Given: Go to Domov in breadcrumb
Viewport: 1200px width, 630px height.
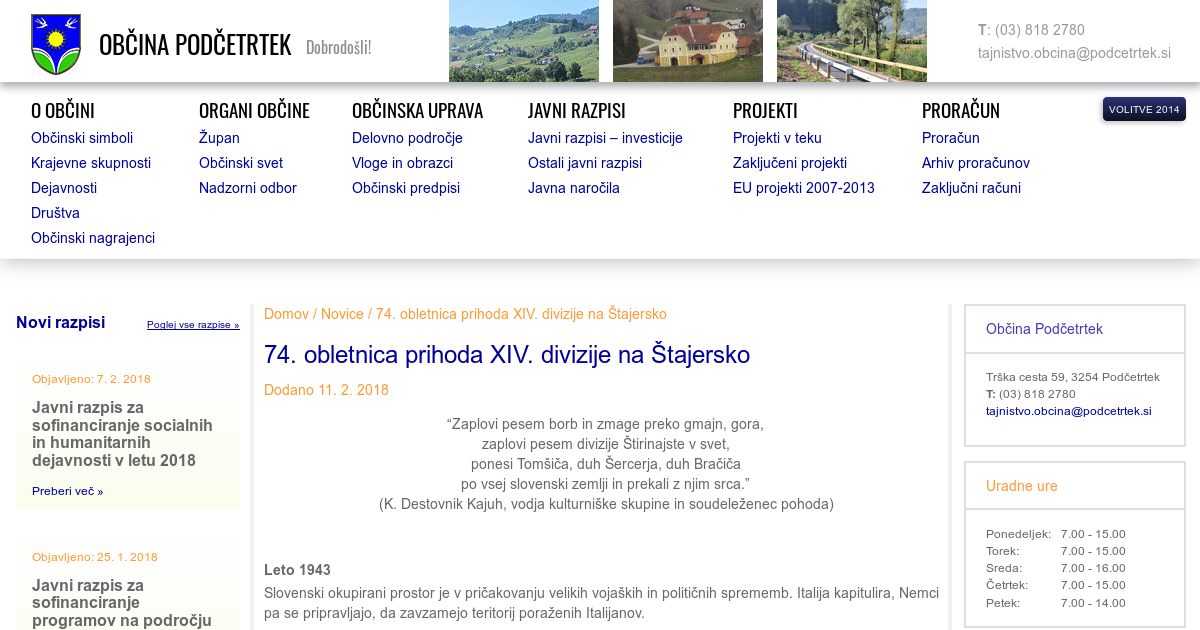Looking at the screenshot, I should pyautogui.click(x=286, y=314).
